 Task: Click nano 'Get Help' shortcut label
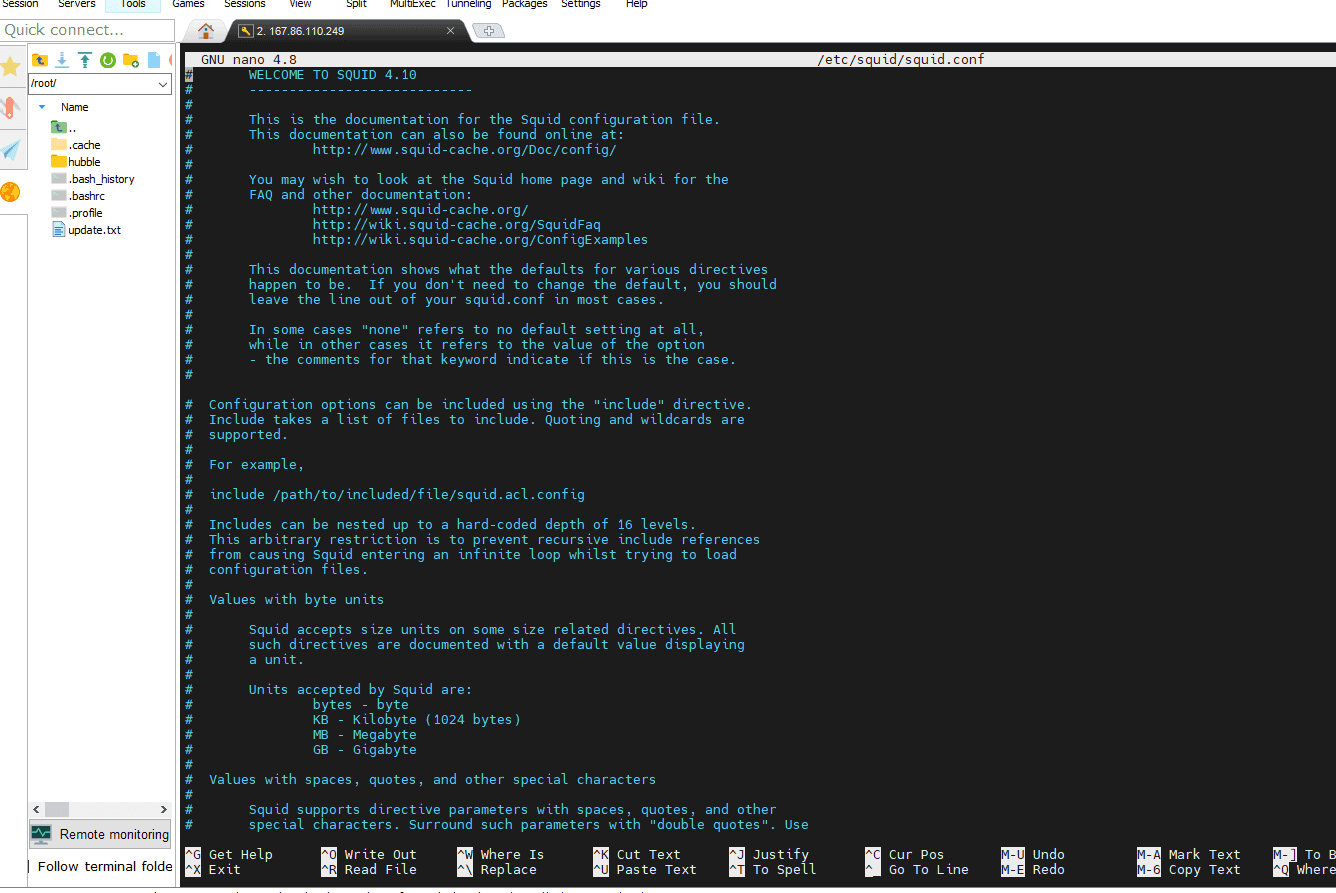point(240,855)
